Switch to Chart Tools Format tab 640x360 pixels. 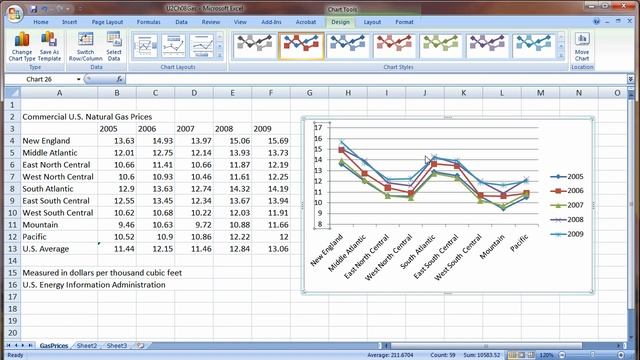tap(404, 22)
